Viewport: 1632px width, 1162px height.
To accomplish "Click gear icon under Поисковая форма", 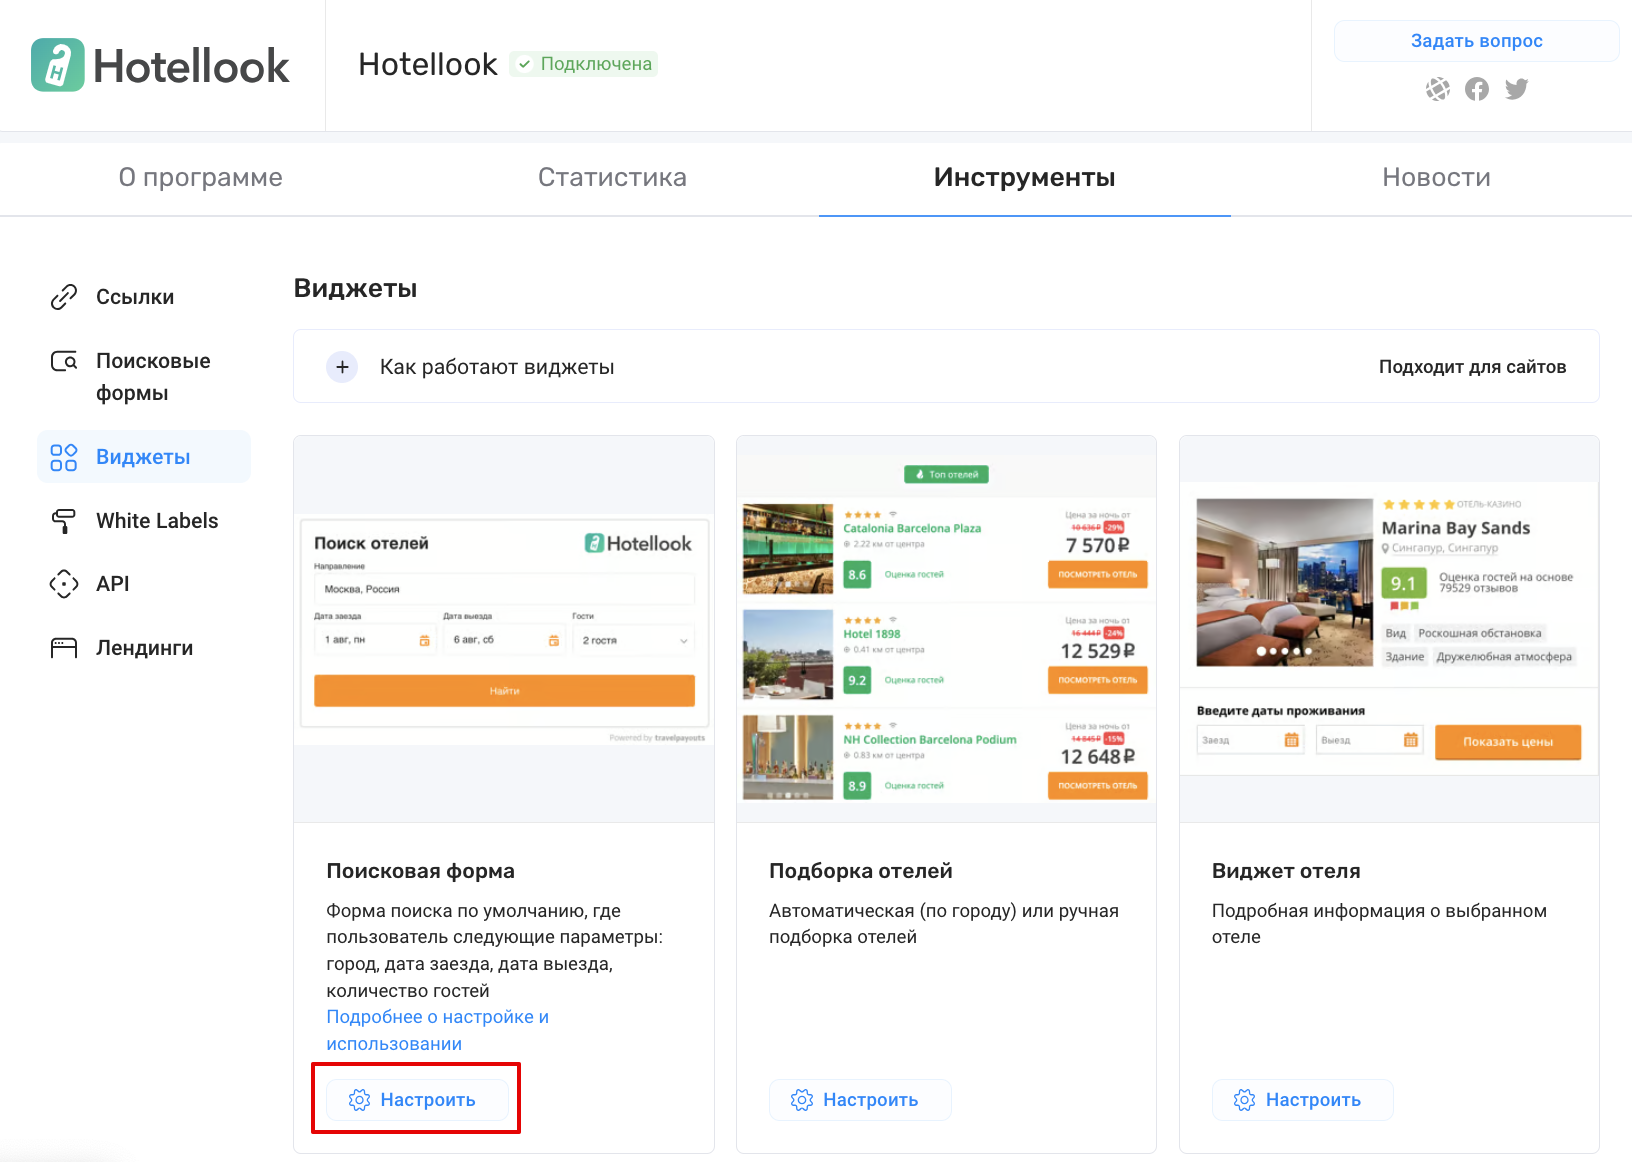I will point(359,1100).
